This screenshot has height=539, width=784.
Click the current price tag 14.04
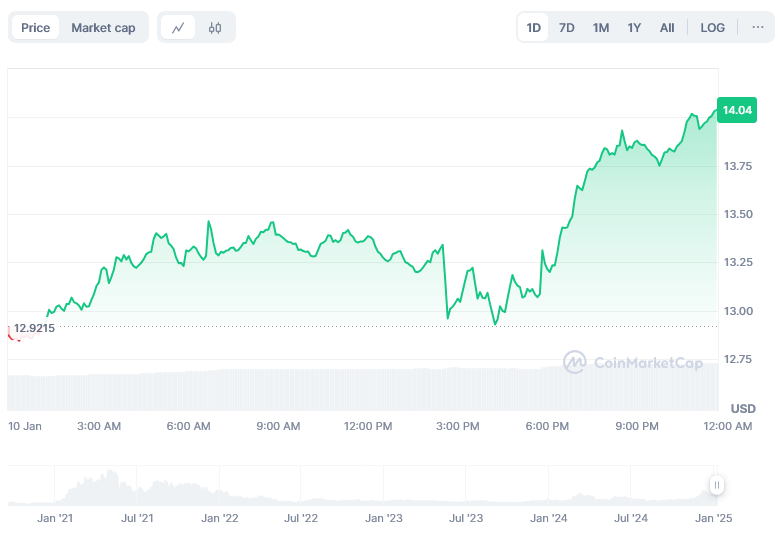click(737, 110)
